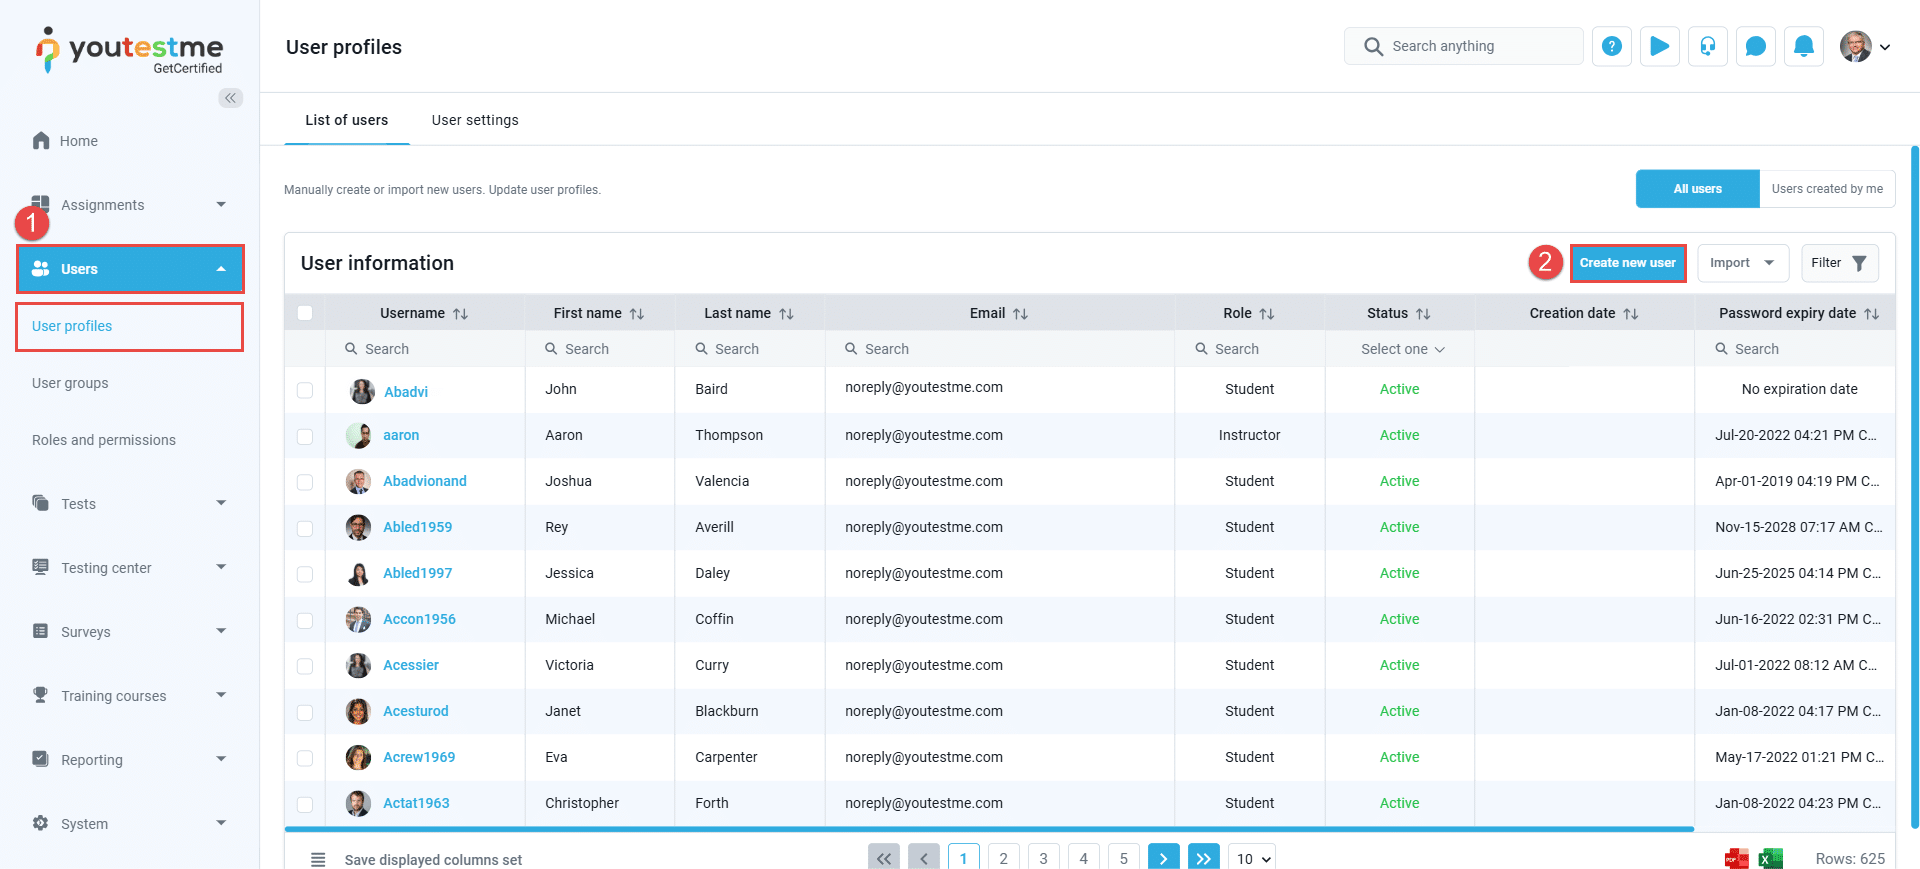Open the rows-per-page dropdown showing 10

point(1254,858)
